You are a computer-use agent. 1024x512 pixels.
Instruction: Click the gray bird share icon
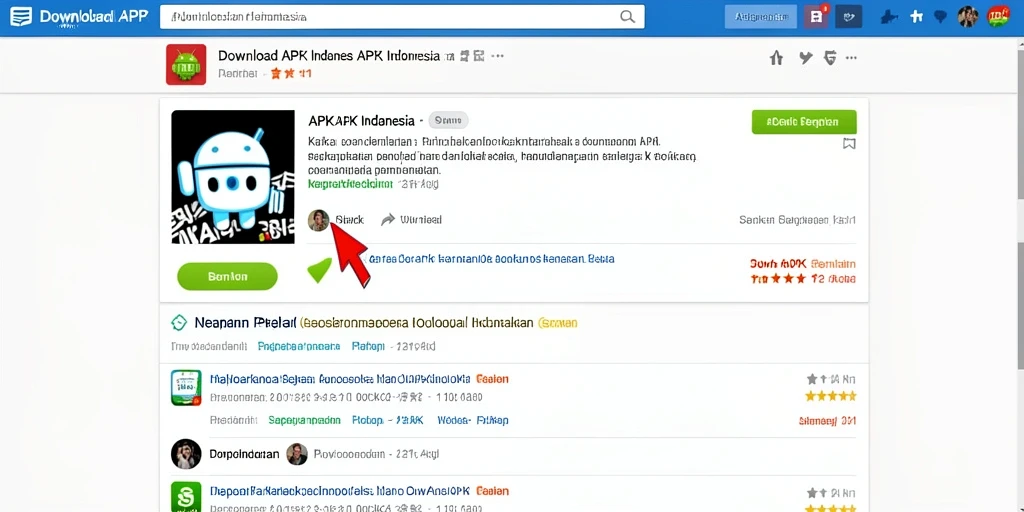[x=806, y=58]
